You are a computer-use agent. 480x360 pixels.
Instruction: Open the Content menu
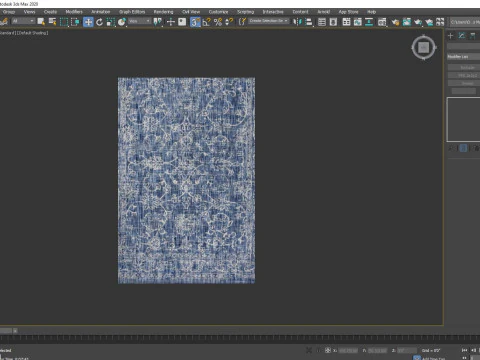pyautogui.click(x=300, y=12)
